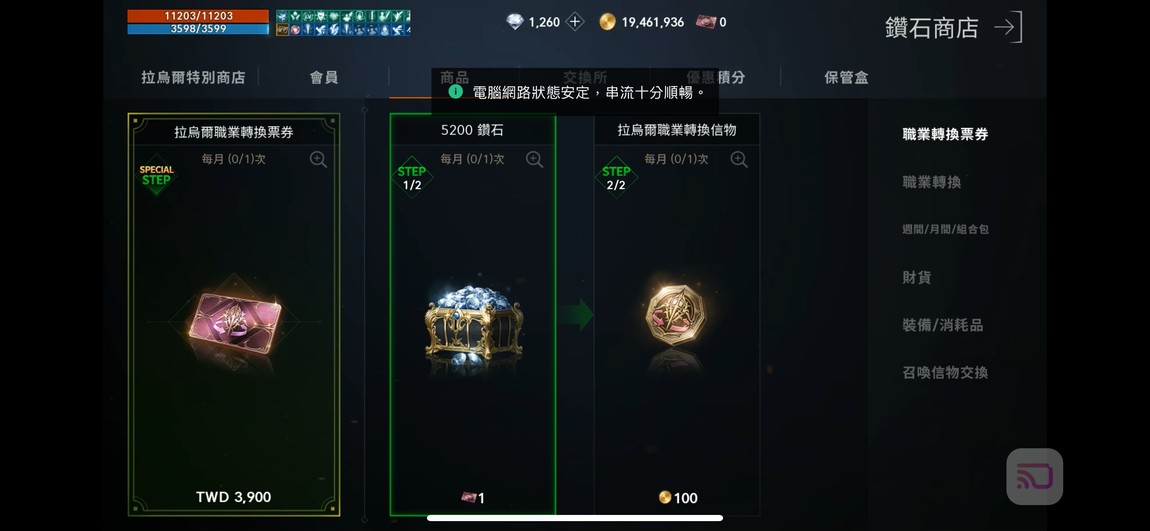This screenshot has width=1150, height=531.
Task: Open the 財貨 category
Action: point(916,277)
